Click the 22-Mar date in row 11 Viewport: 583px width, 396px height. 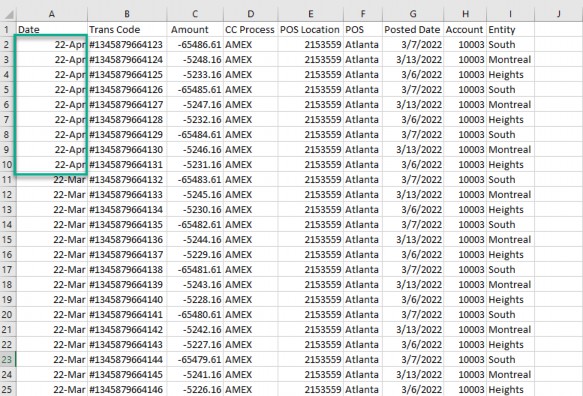52,180
